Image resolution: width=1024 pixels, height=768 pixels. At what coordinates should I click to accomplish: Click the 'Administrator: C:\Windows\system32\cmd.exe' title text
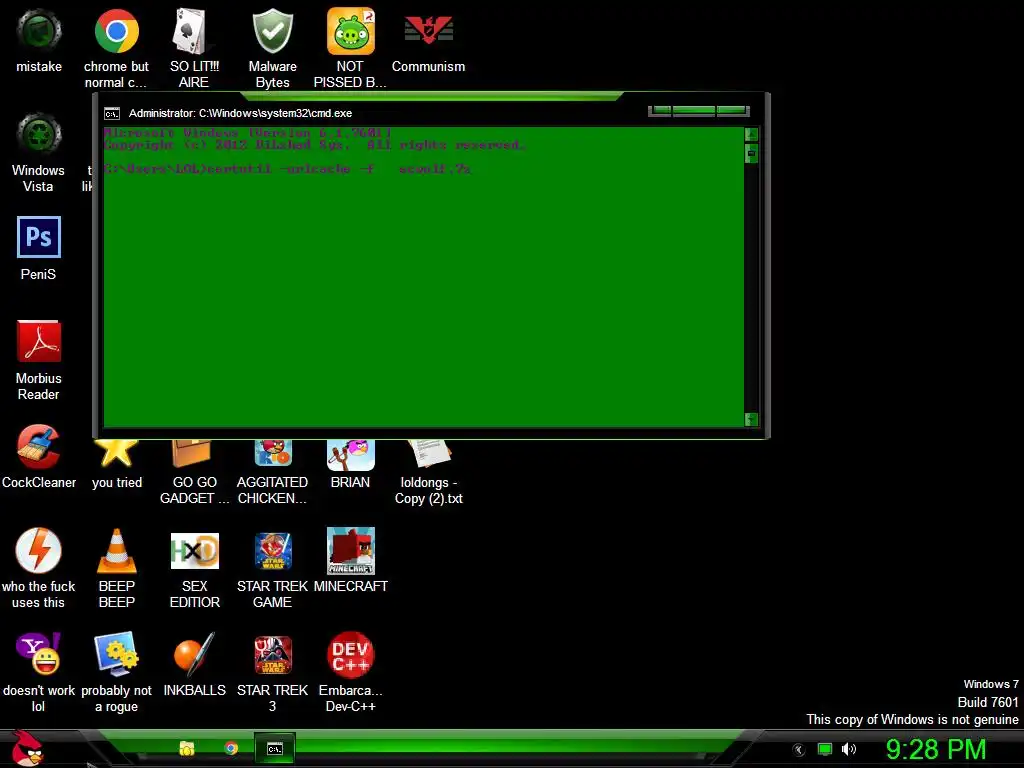coord(240,113)
